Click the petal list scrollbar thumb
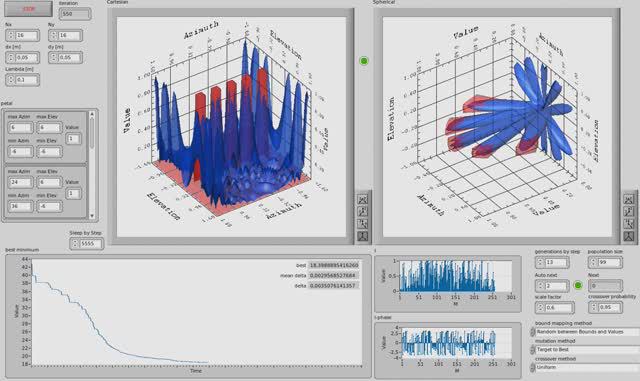 point(92,133)
